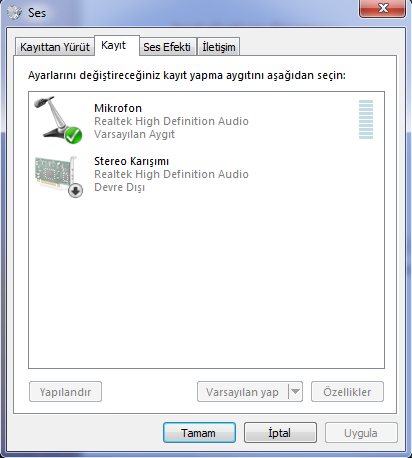412x458 pixels.
Task: Click the Ses speaker icon in title bar
Action: click(14, 13)
